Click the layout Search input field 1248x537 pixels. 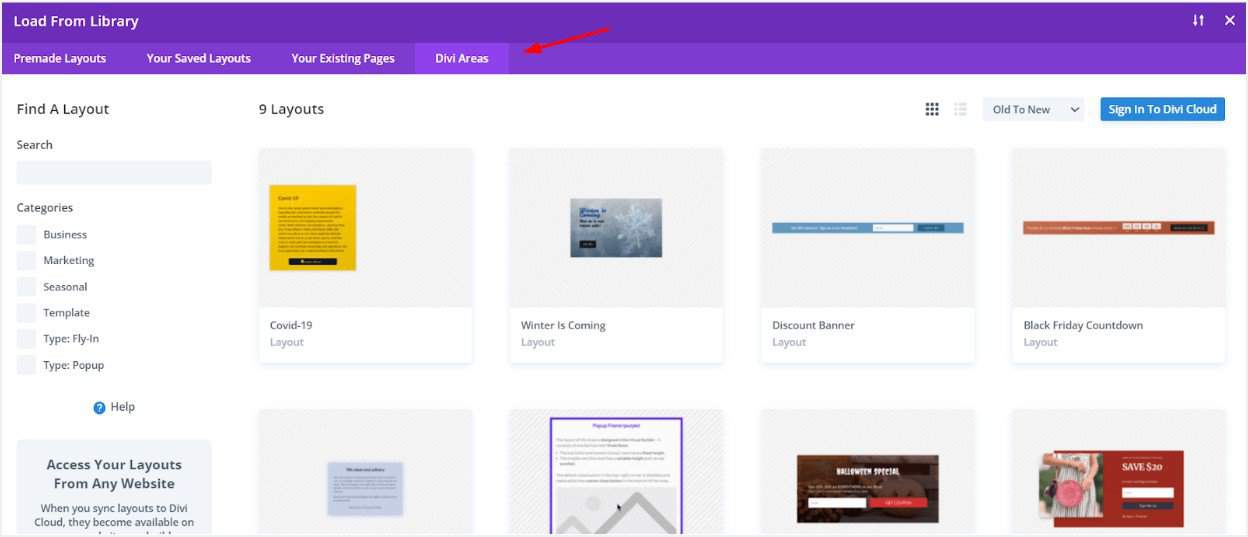click(x=114, y=173)
